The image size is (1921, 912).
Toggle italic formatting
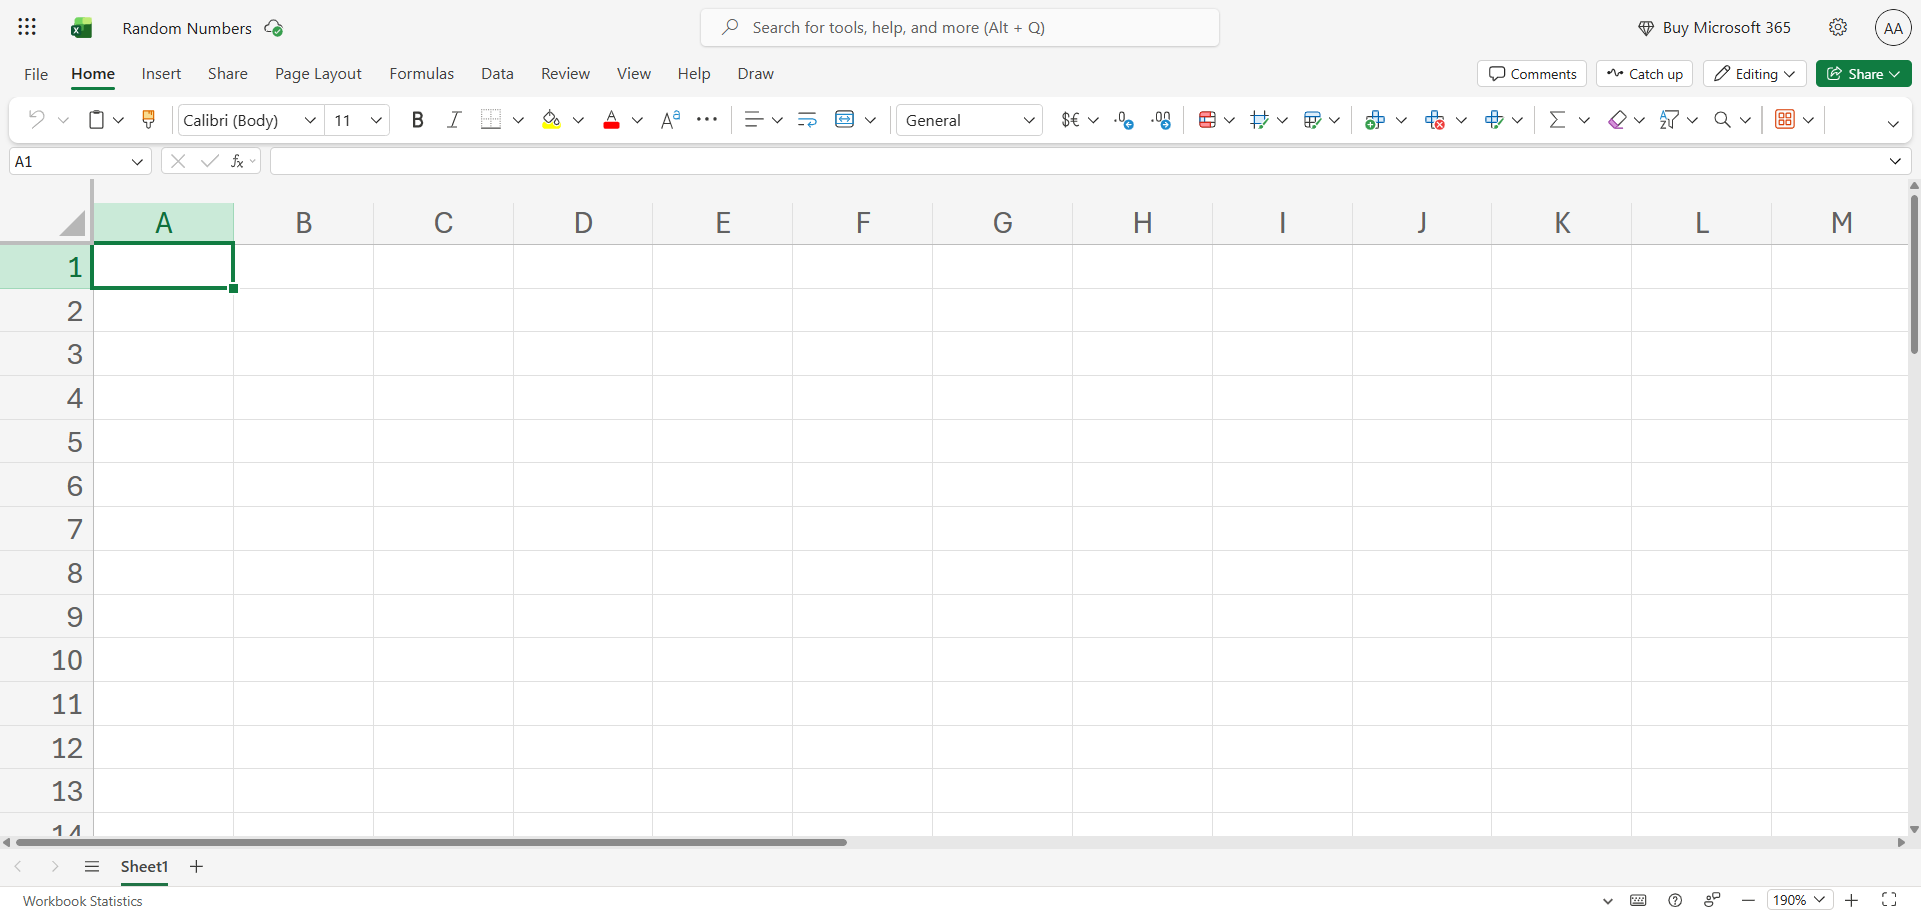click(x=454, y=120)
